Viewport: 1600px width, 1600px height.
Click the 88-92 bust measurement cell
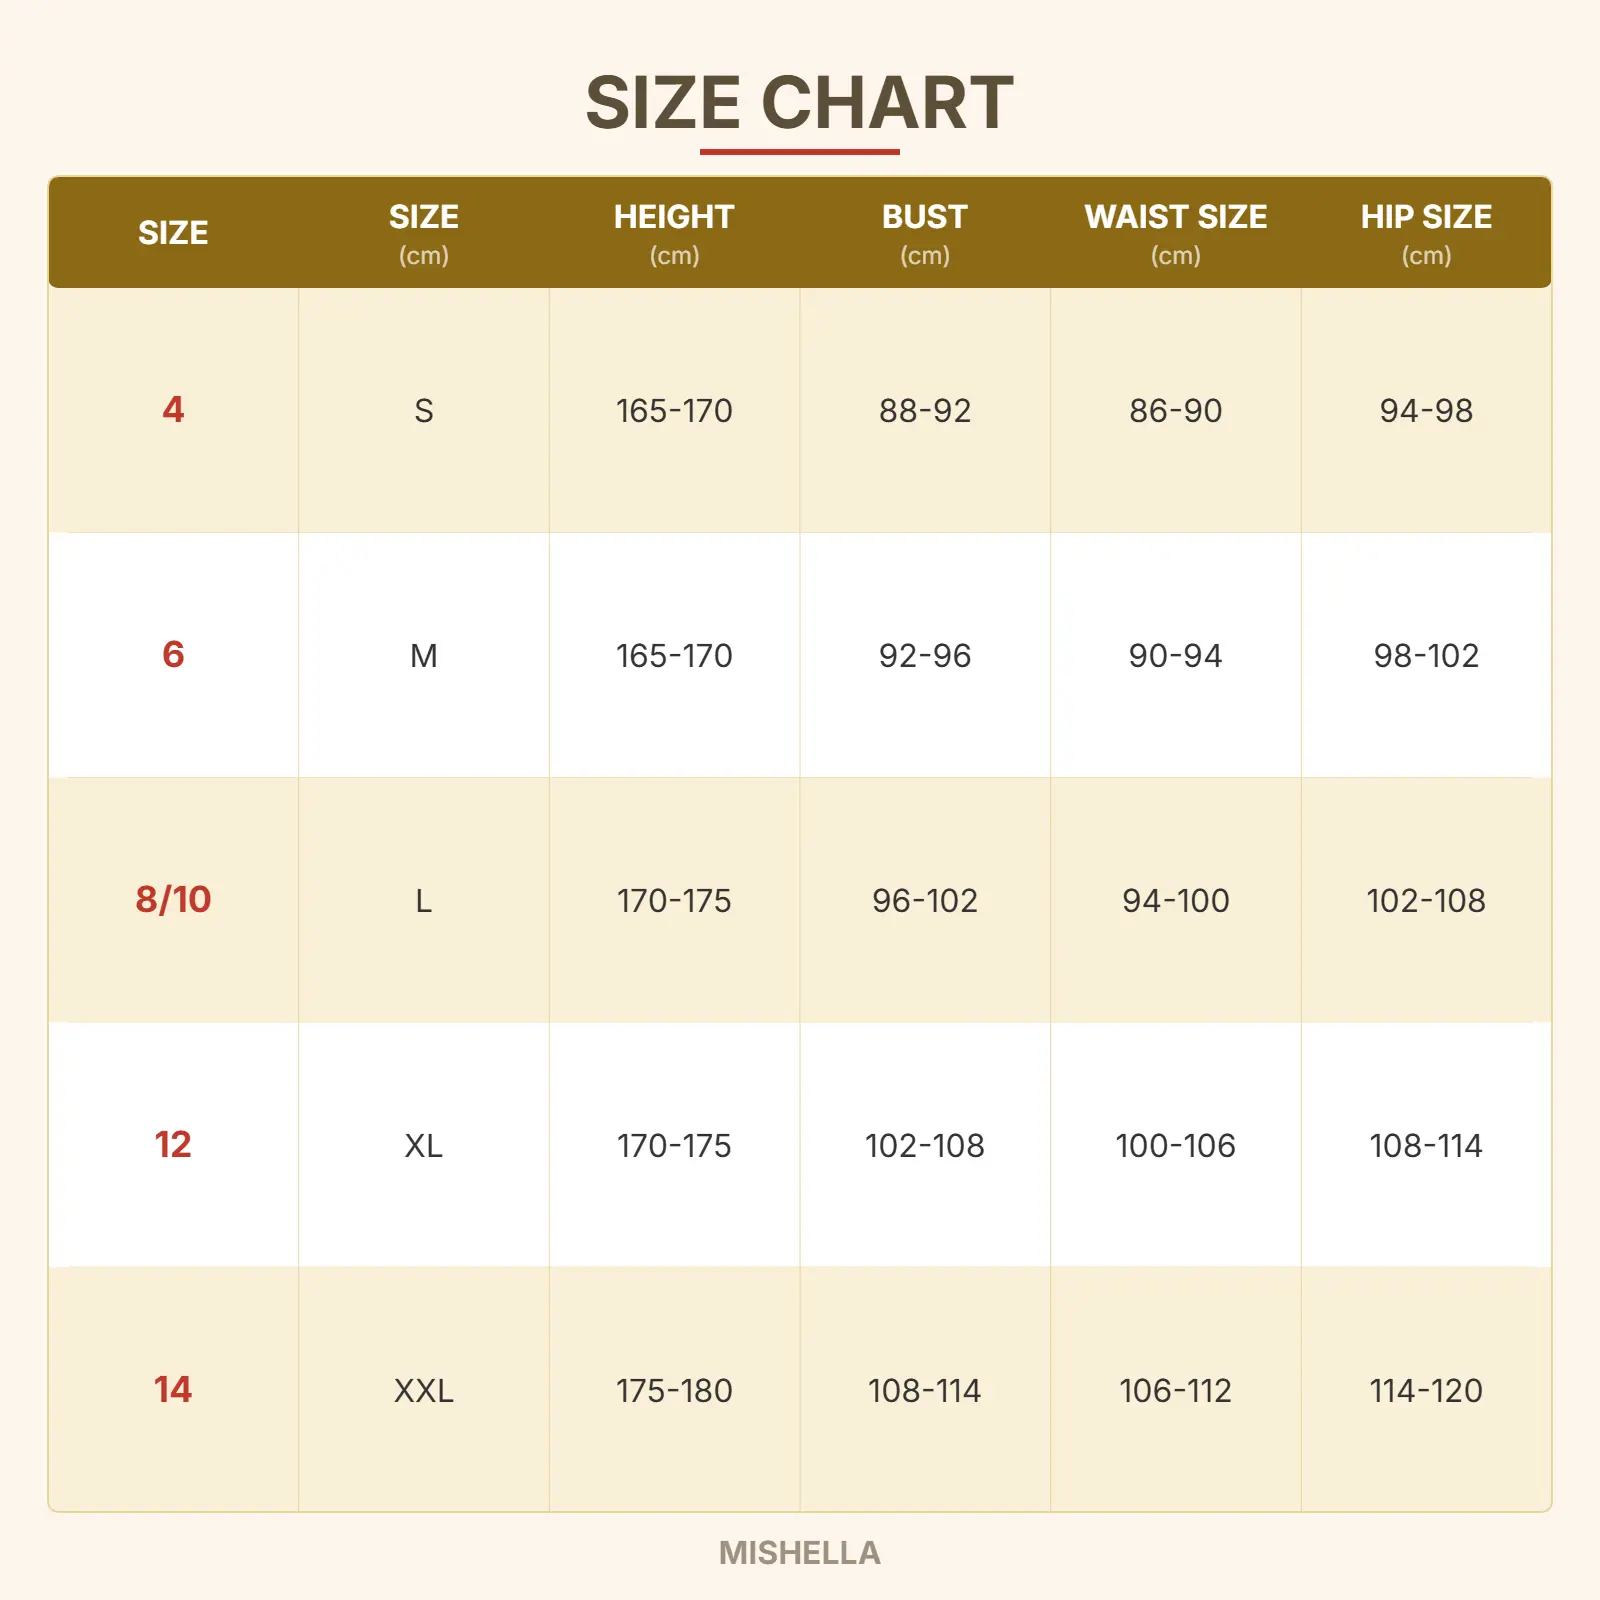[x=925, y=410]
